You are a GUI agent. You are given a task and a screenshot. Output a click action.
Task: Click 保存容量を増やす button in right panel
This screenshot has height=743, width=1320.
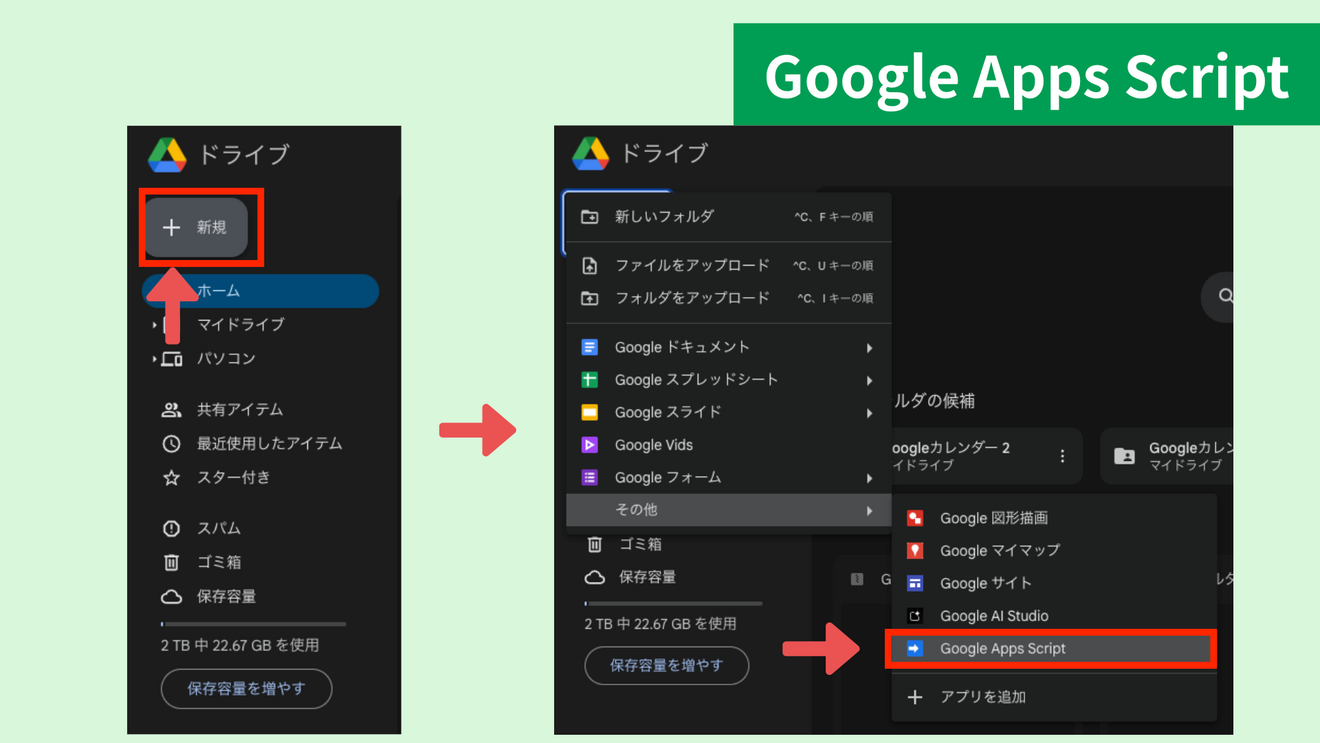[x=667, y=665]
